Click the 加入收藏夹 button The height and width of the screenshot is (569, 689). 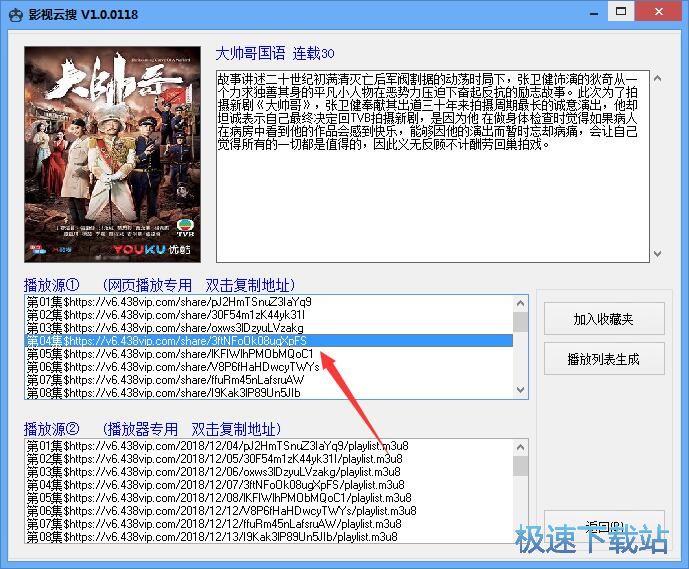pos(604,319)
